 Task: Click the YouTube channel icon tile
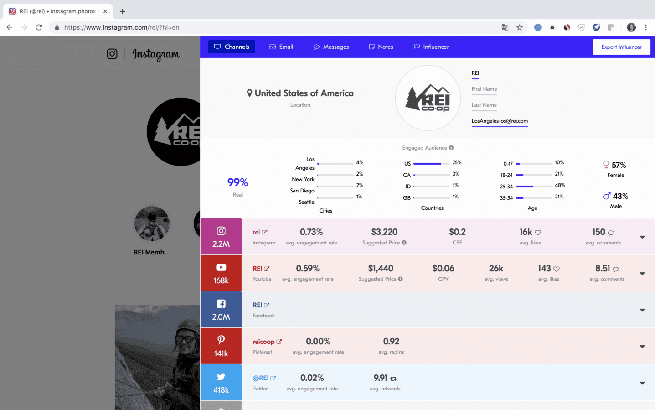pyautogui.click(x=220, y=273)
